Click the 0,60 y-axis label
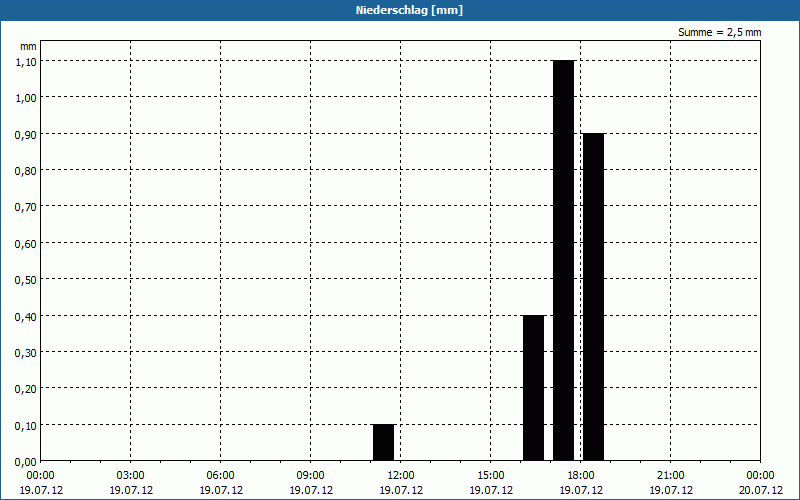Viewport: 800px width, 500px height. point(26,243)
